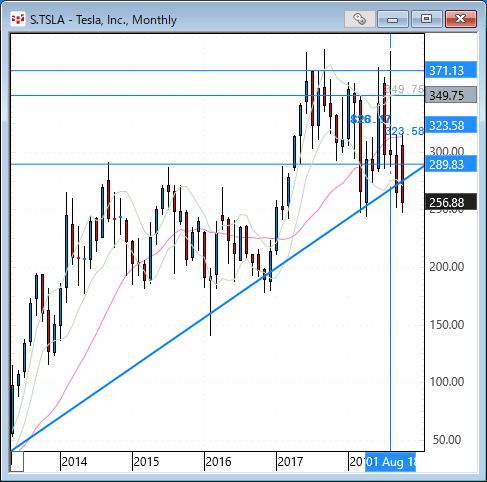Click the 2014 label on time axis
487x482 pixels.
pyautogui.click(x=74, y=462)
